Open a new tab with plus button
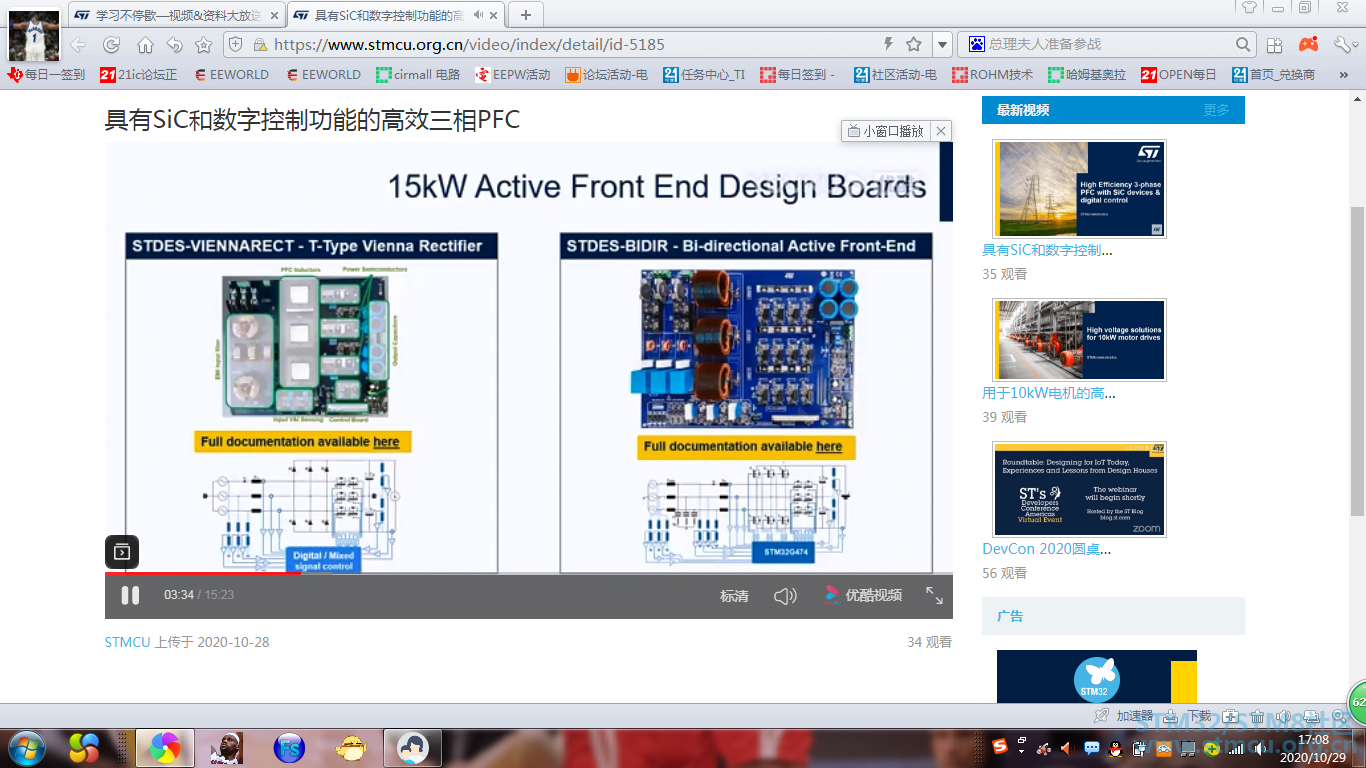Screen dimensions: 1366x768 [526, 15]
